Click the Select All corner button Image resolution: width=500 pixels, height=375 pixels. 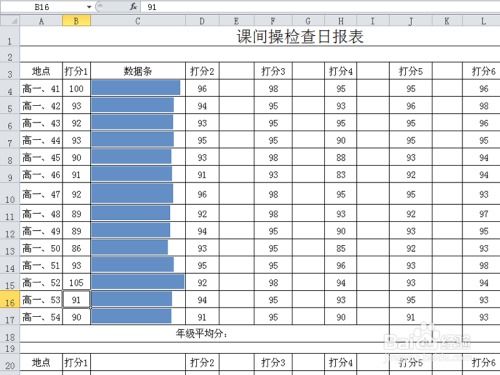pos(10,21)
